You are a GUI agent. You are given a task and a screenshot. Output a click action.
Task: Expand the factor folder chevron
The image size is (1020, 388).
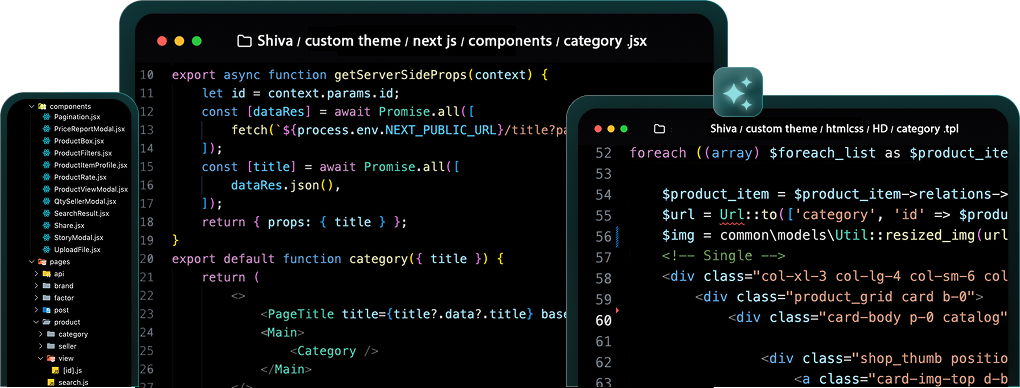(x=36, y=298)
